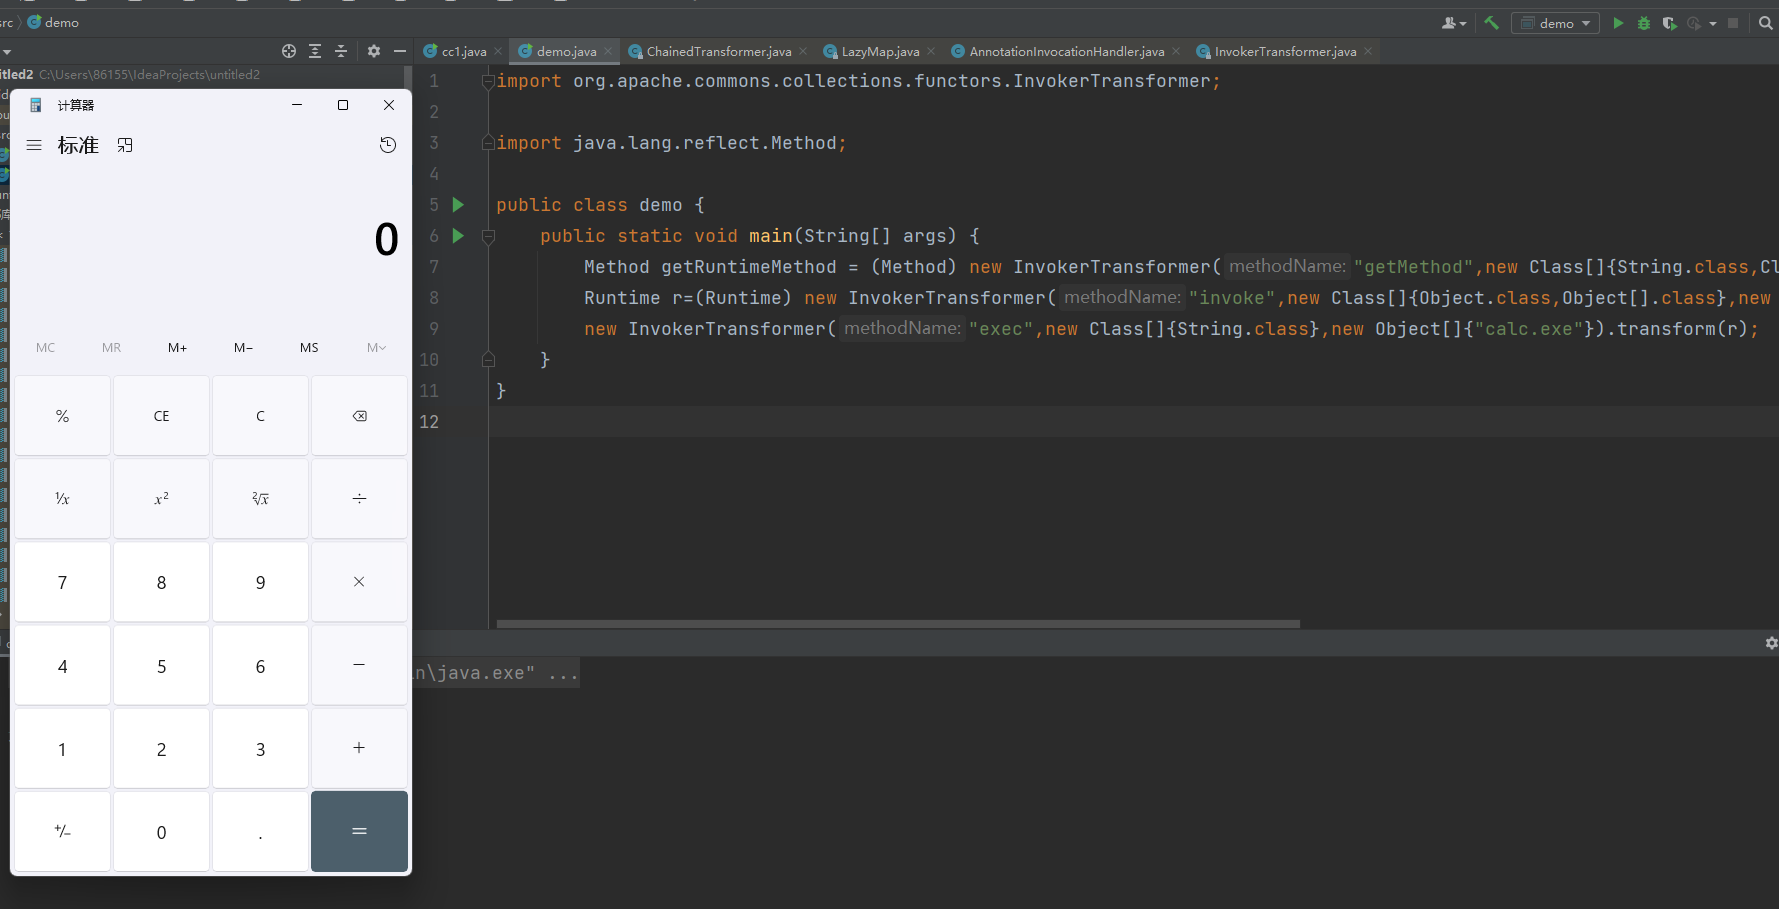Click Calculator display showing 0
This screenshot has height=909, width=1779.
pos(386,240)
